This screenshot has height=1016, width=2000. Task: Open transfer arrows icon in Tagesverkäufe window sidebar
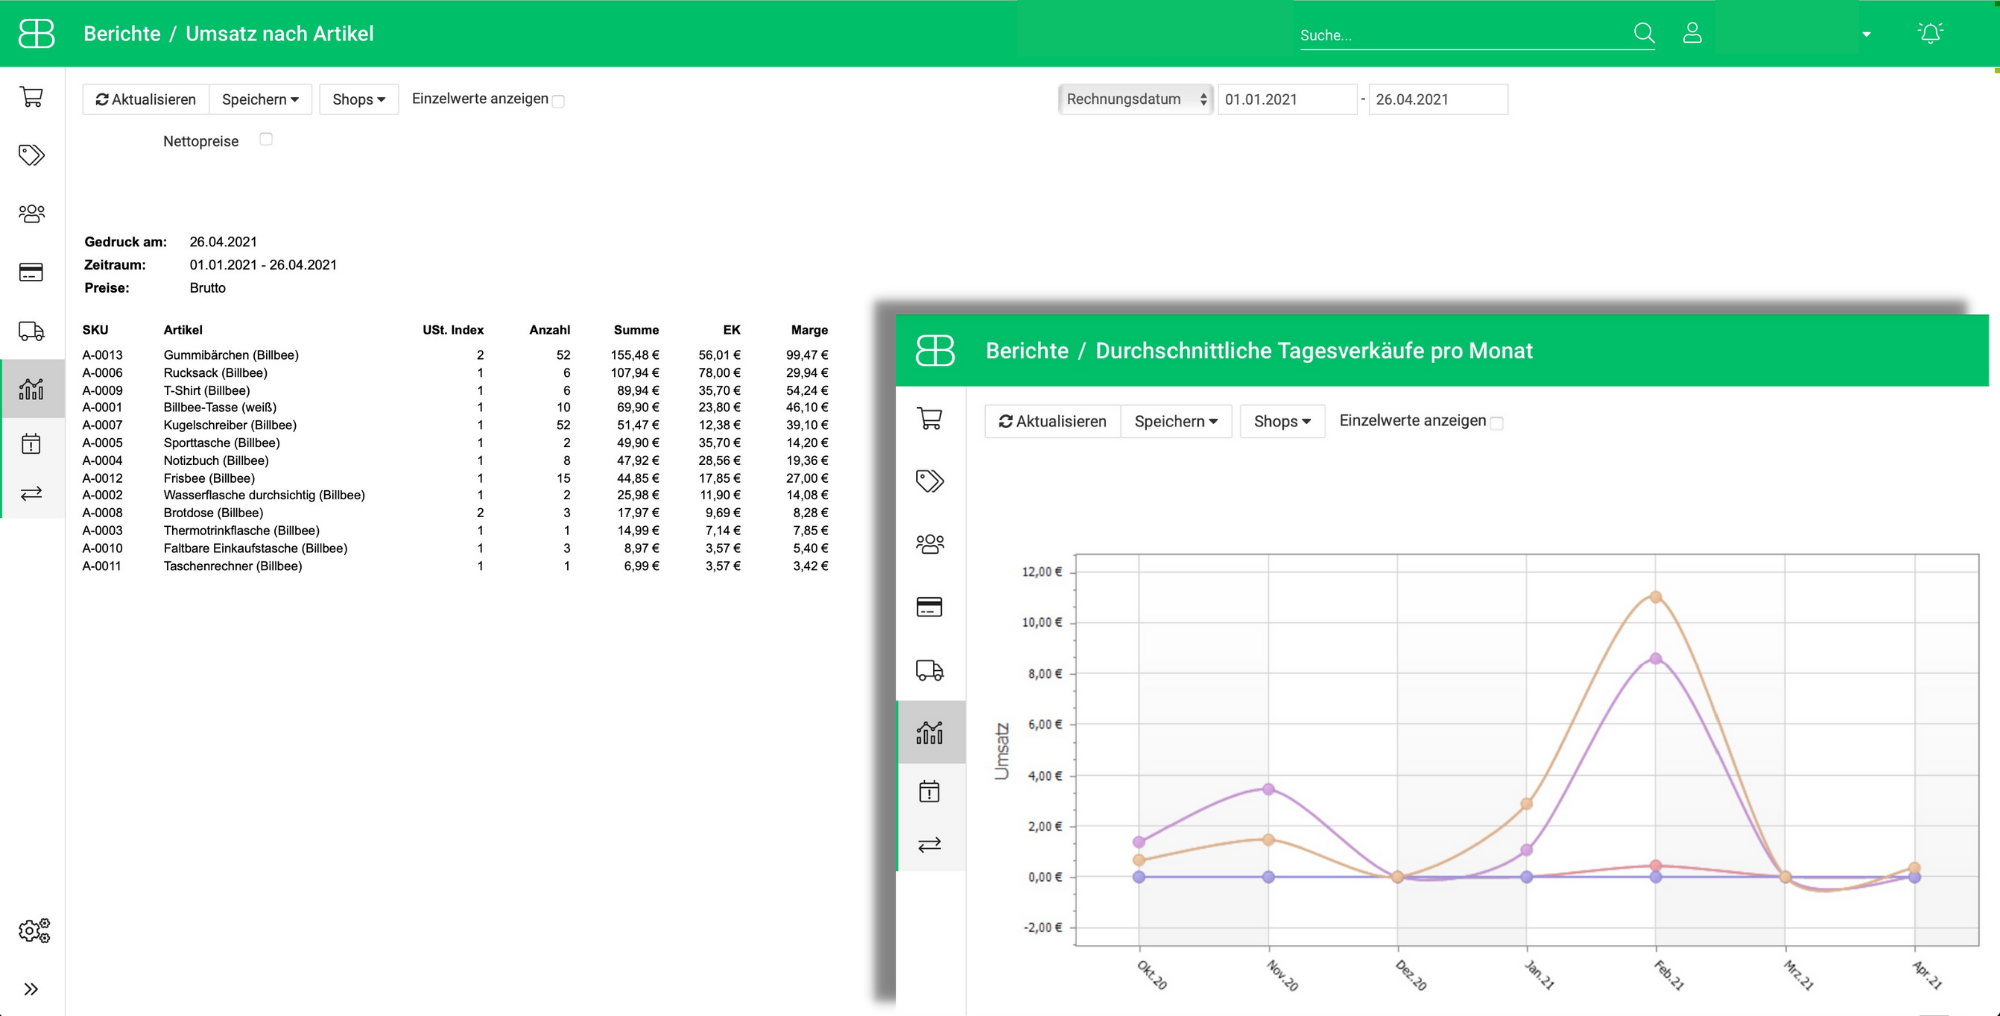click(930, 845)
